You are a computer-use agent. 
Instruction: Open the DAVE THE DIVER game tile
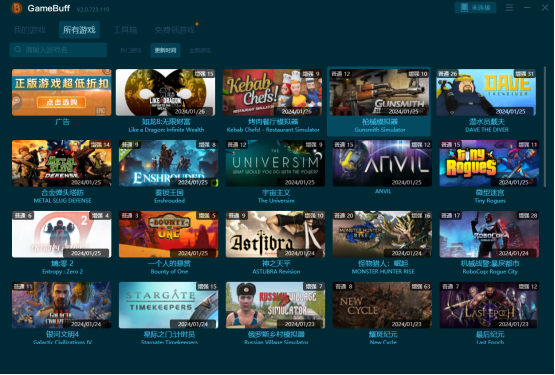coord(486,92)
